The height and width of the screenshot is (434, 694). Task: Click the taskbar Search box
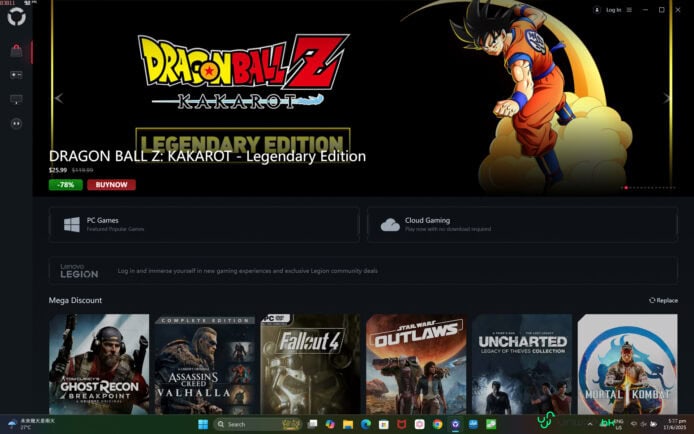point(258,425)
